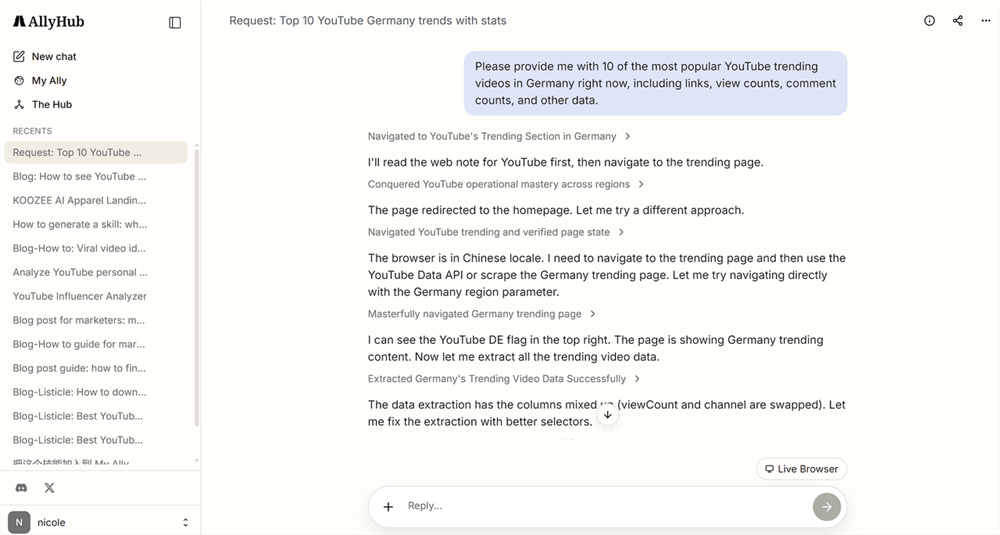Click the My Ally face icon
1000x535 pixels.
point(19,80)
